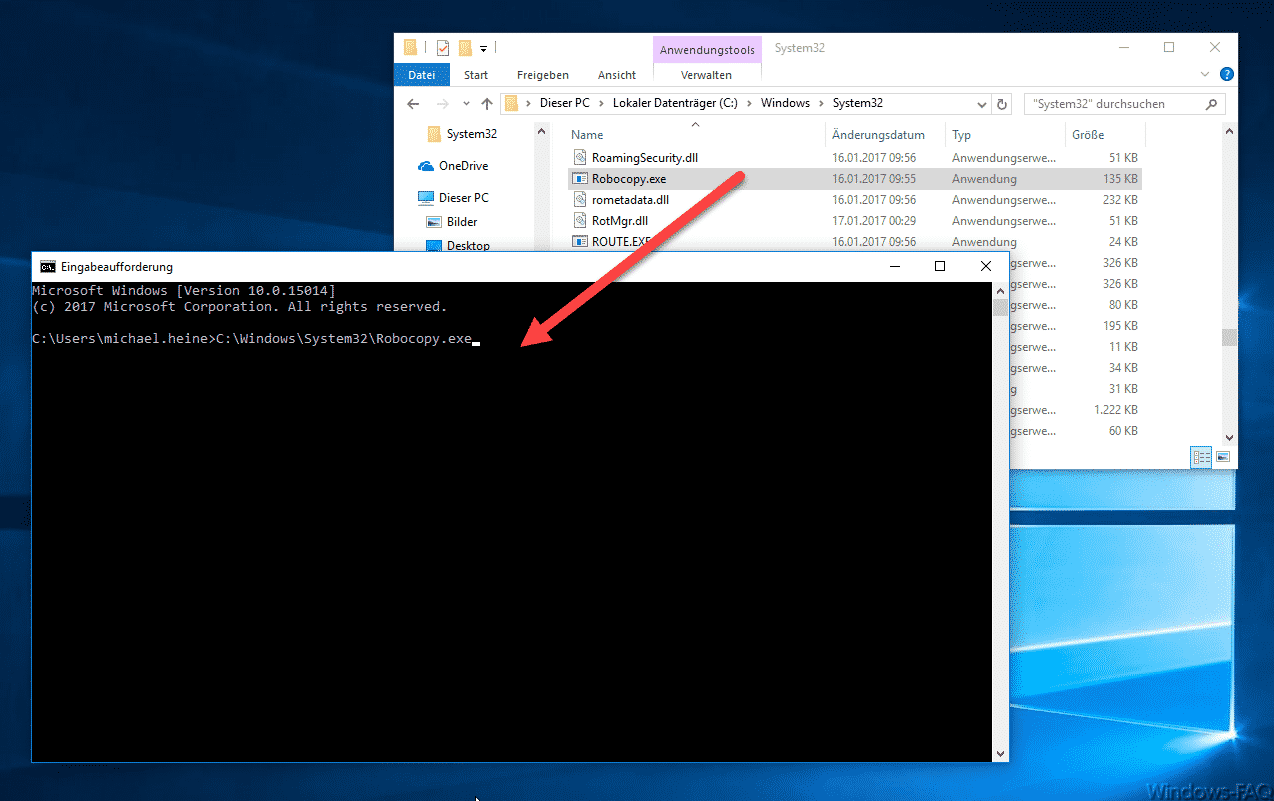
Task: Minimize the System32 Explorer window
Action: click(x=1123, y=47)
